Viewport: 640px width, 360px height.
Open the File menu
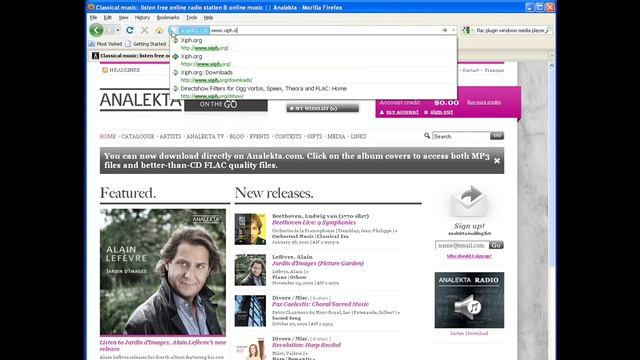[x=93, y=18]
